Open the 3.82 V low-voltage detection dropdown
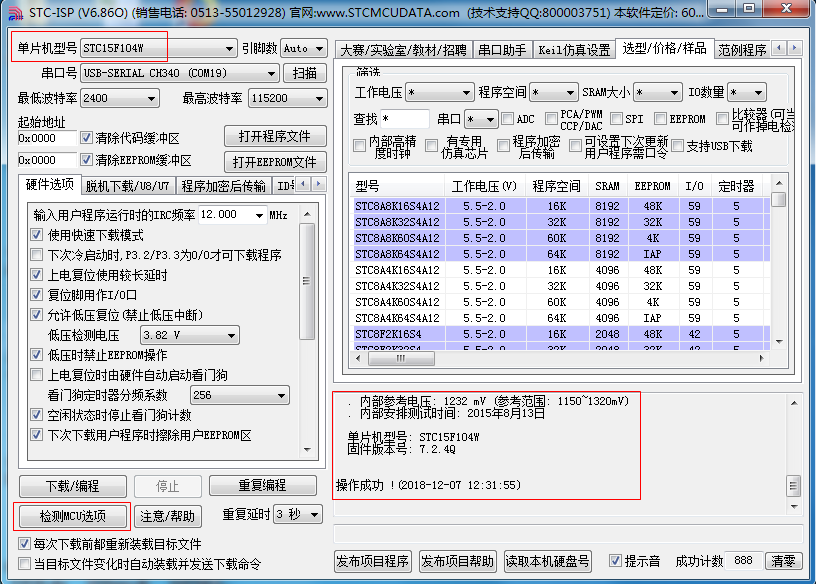 pos(233,333)
